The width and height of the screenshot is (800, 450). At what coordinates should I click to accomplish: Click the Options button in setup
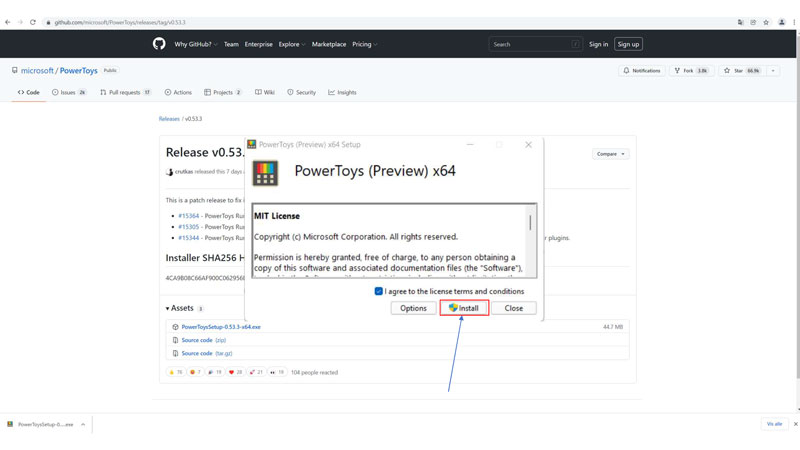pyautogui.click(x=413, y=308)
